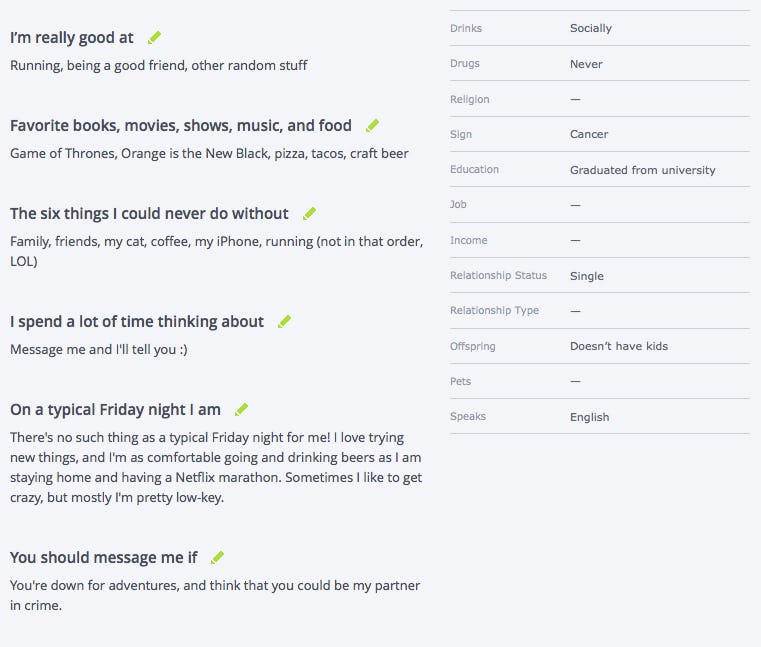The image size is (761, 647).
Task: Click Relationship Status value "Single"
Action: click(x=587, y=276)
